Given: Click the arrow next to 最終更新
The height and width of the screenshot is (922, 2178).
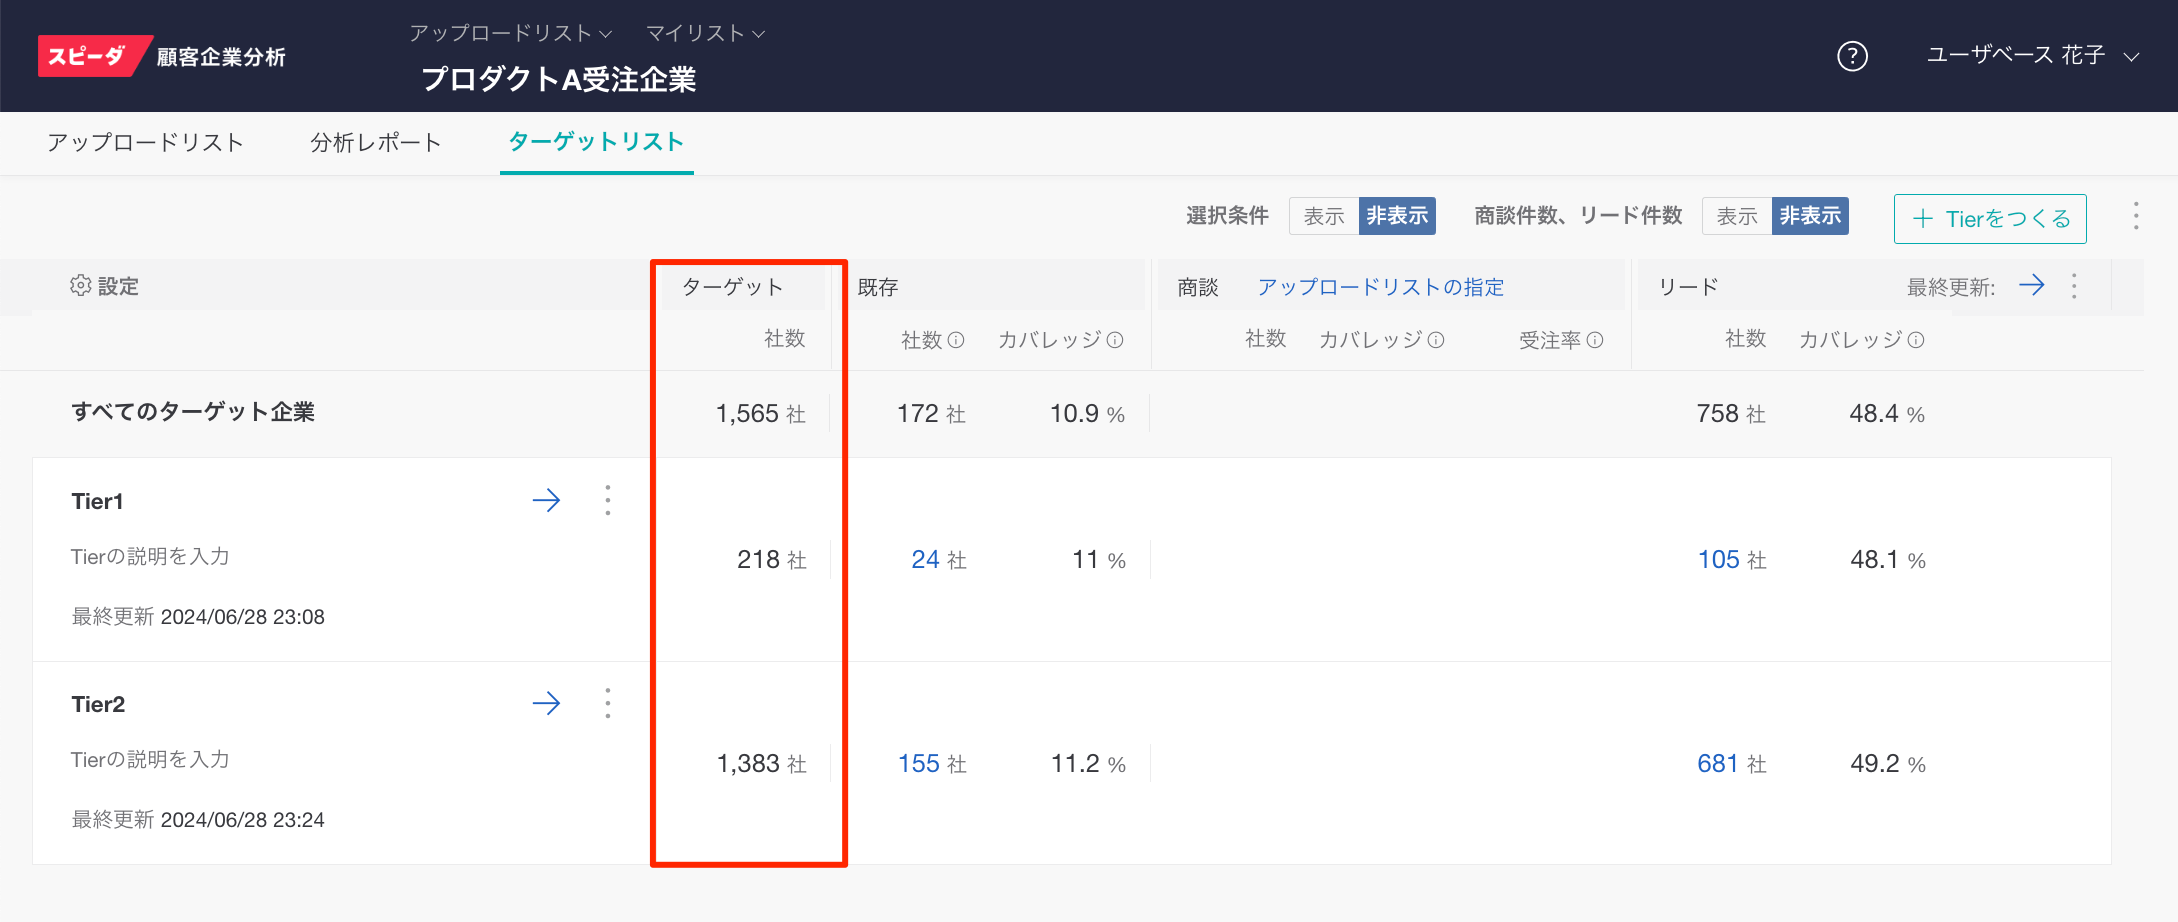Looking at the screenshot, I should [x=2031, y=286].
